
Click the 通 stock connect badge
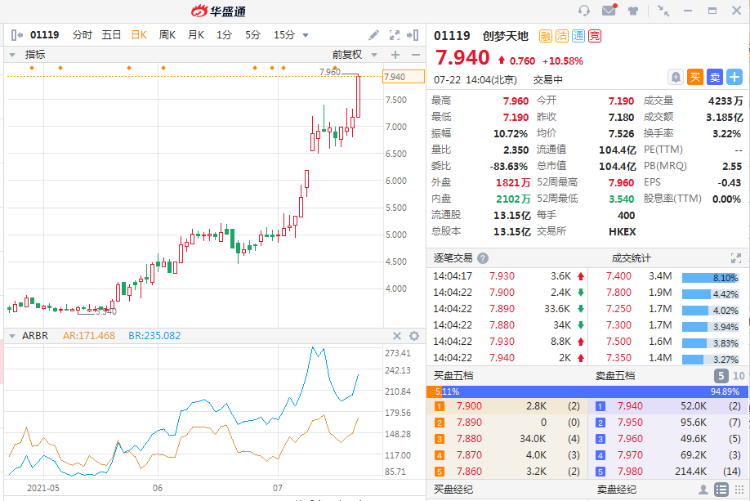click(578, 36)
